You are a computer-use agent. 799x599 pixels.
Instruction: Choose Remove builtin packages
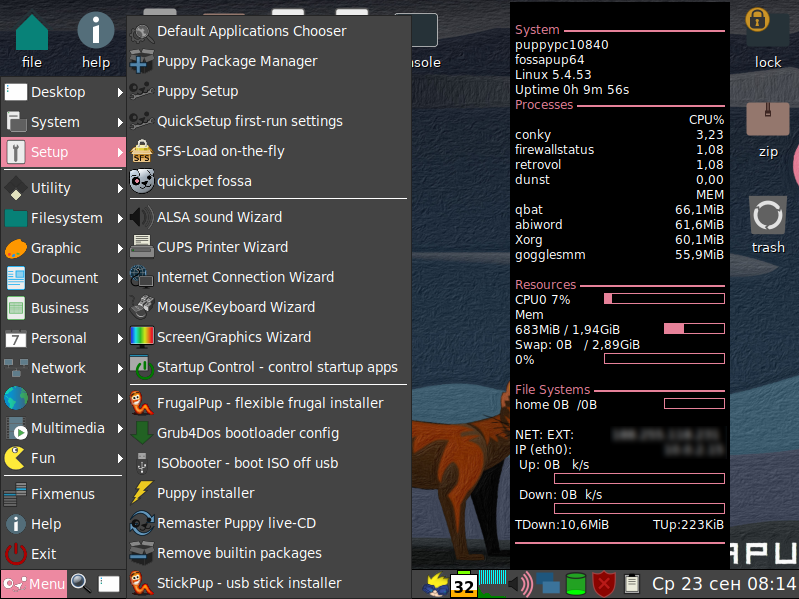pos(269,553)
